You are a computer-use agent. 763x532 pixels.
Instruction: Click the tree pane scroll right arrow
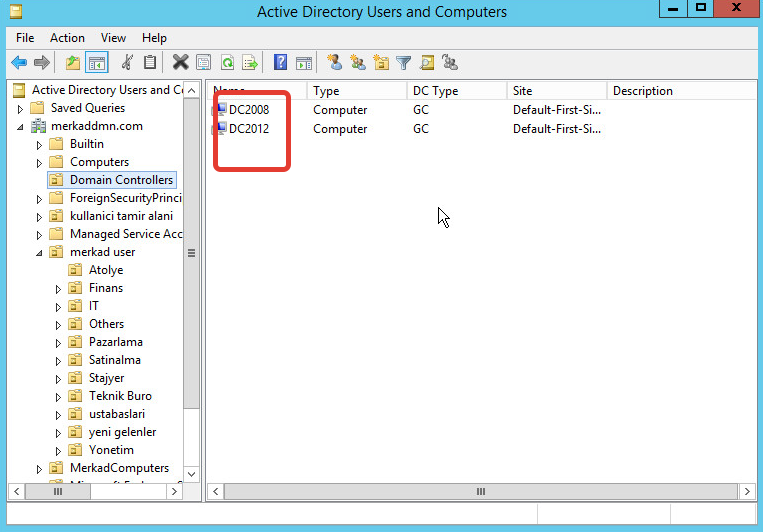tap(174, 492)
